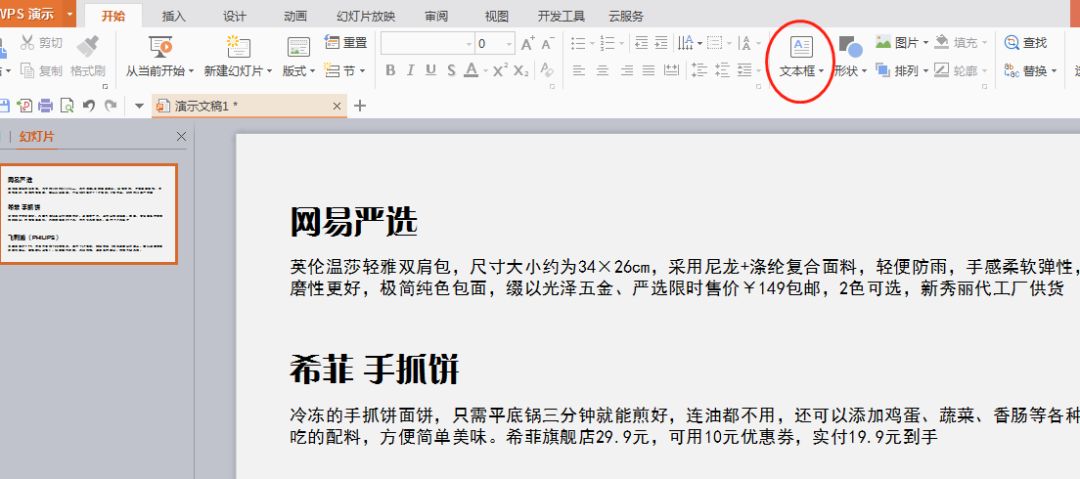Toggle Subscript X₂ formatting

tap(521, 70)
